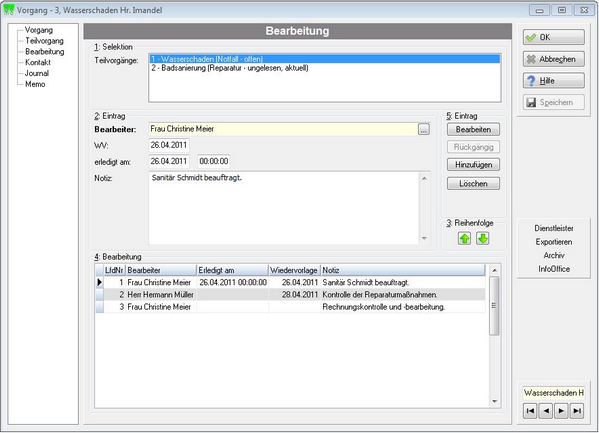Click Hinzufügen to add an entry
The image size is (599, 433).
coord(473,165)
